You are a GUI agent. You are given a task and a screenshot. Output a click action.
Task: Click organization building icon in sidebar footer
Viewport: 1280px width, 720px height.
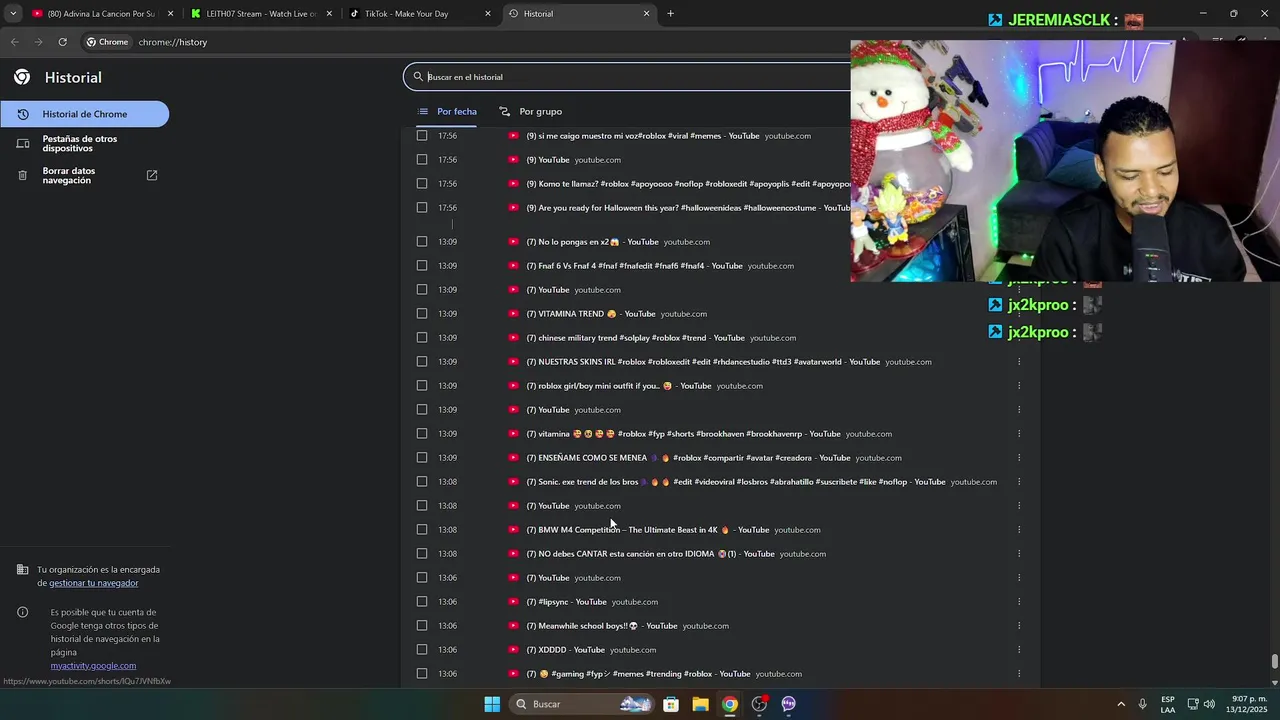[x=22, y=570]
